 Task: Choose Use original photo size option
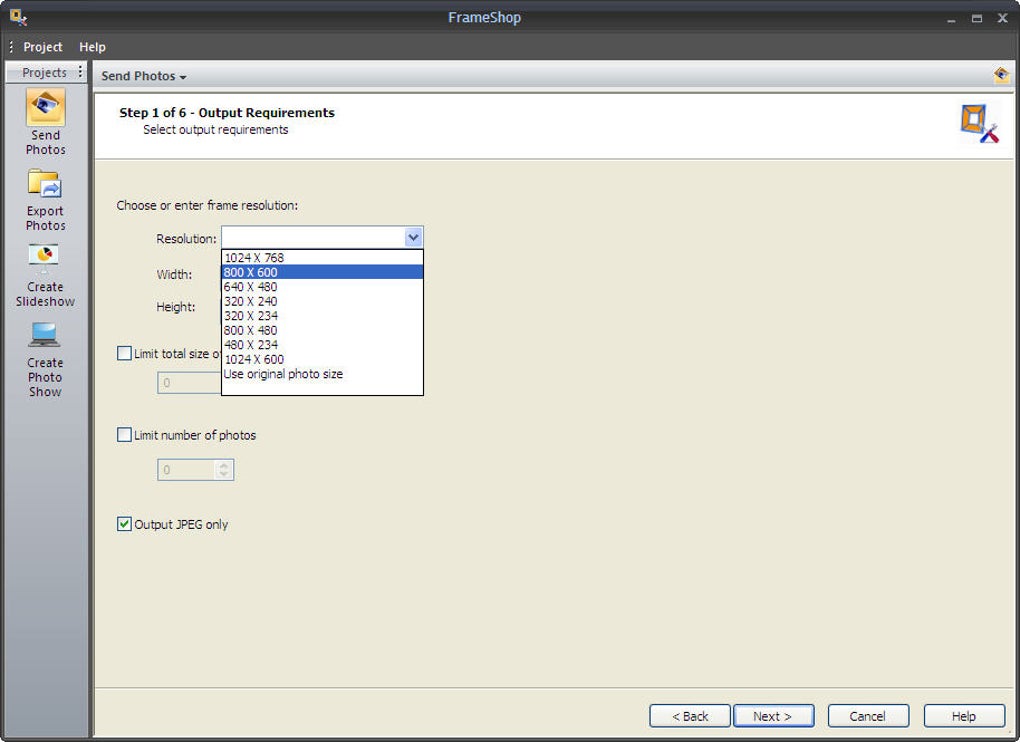click(x=322, y=374)
